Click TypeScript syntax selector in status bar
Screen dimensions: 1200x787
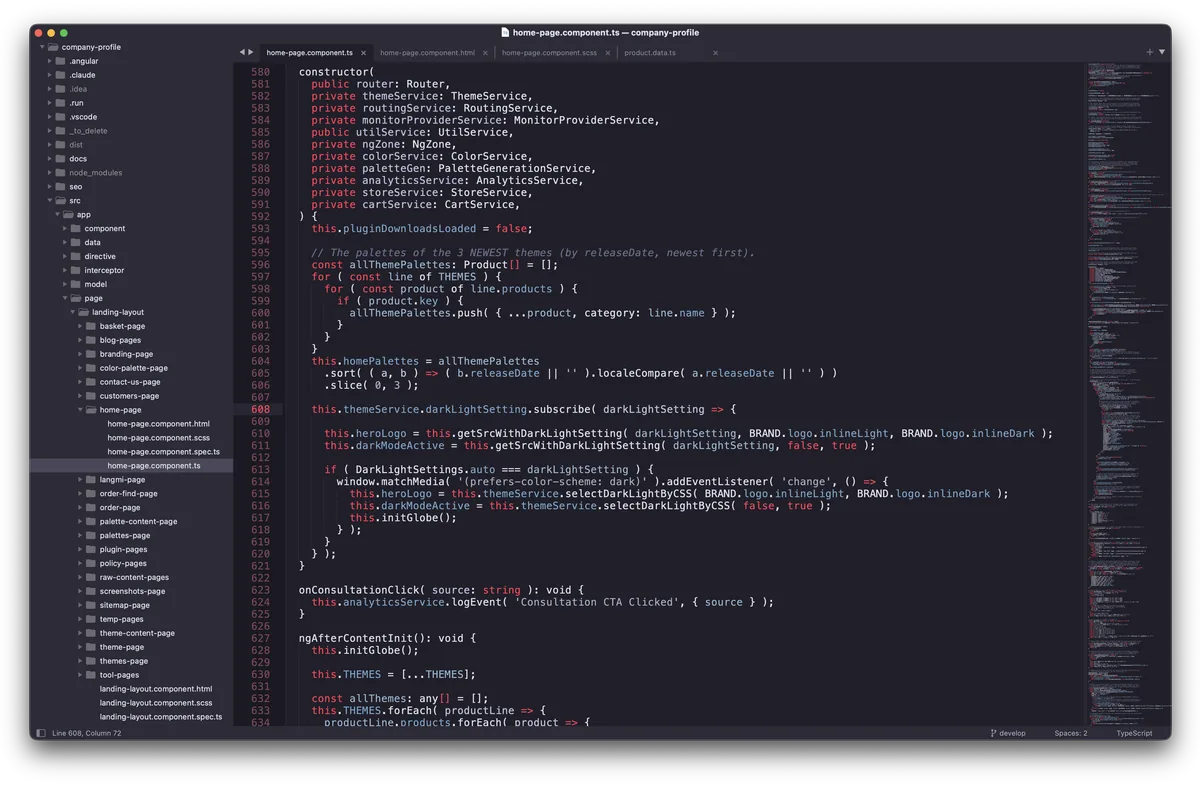[x=1135, y=733]
